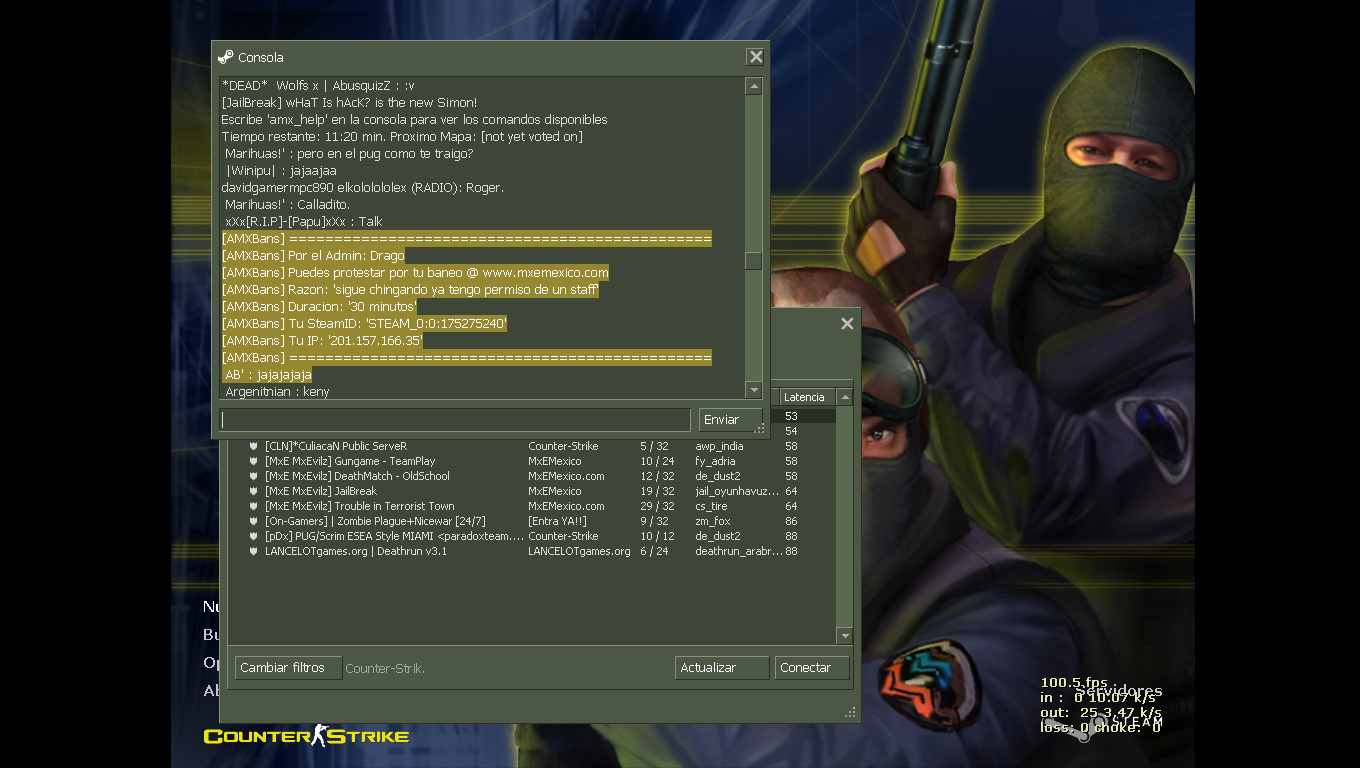
Task: Click the fy_adria map cell
Action: pos(715,461)
